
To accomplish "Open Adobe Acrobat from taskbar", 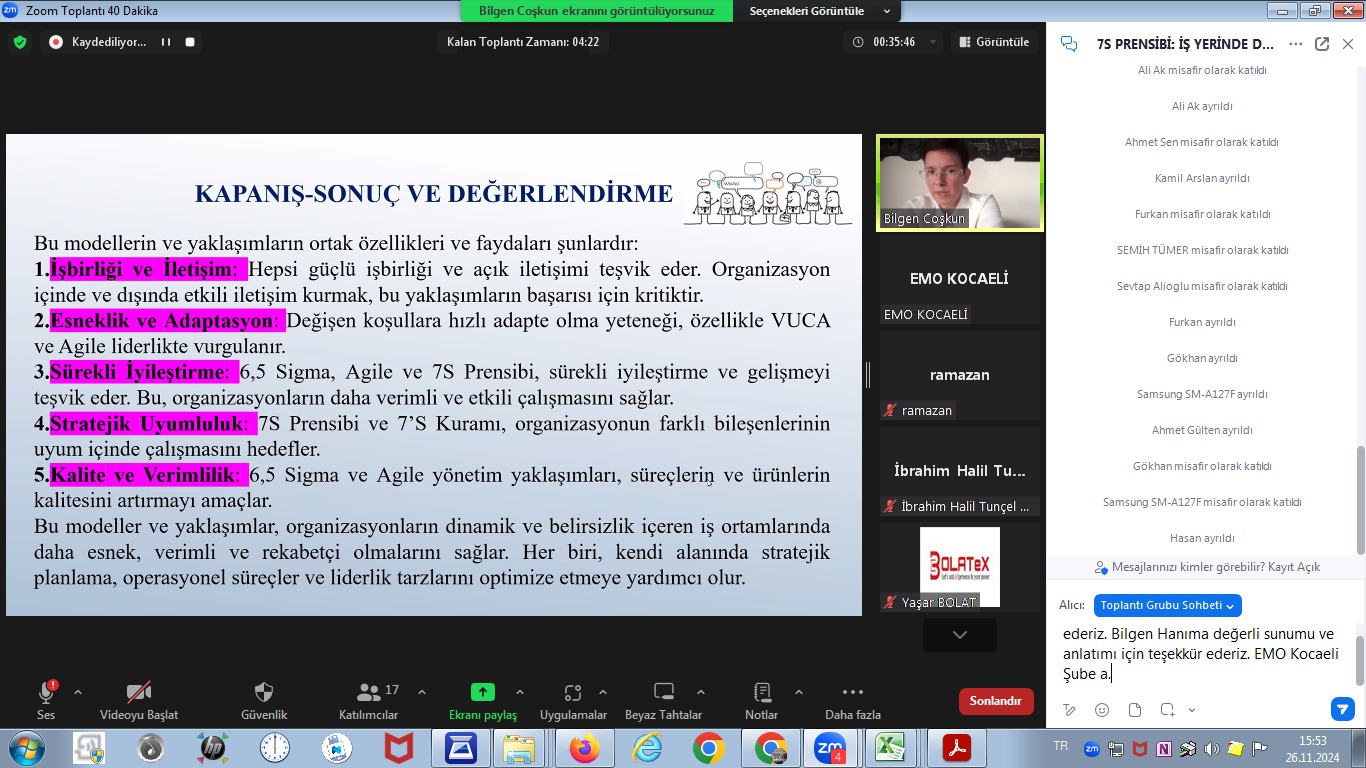I will pyautogui.click(x=957, y=748).
